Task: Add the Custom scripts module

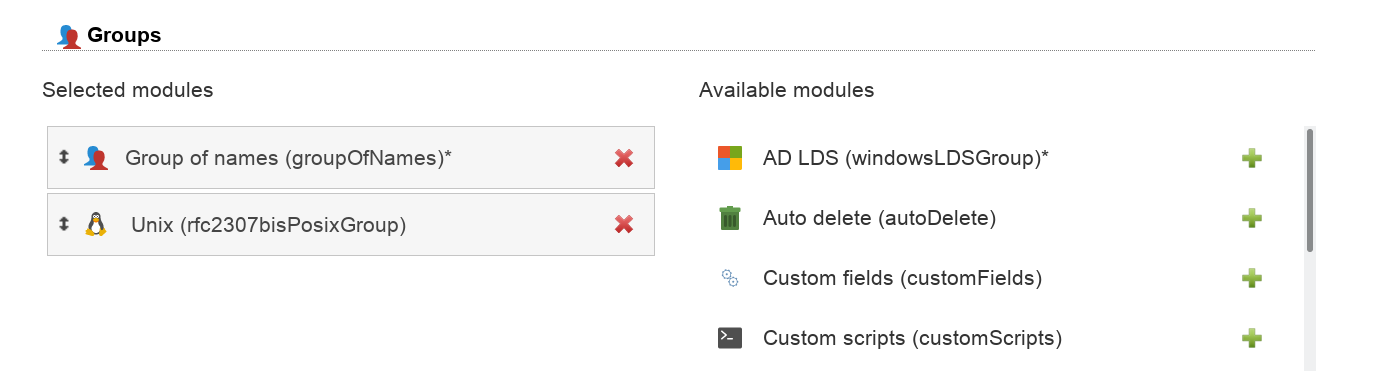Action: pyautogui.click(x=1251, y=338)
